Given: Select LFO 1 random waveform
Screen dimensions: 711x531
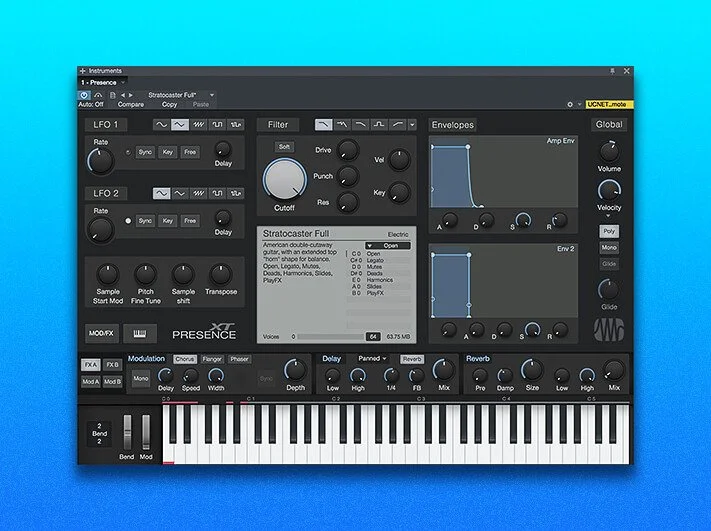Looking at the screenshot, I should pos(236,124).
